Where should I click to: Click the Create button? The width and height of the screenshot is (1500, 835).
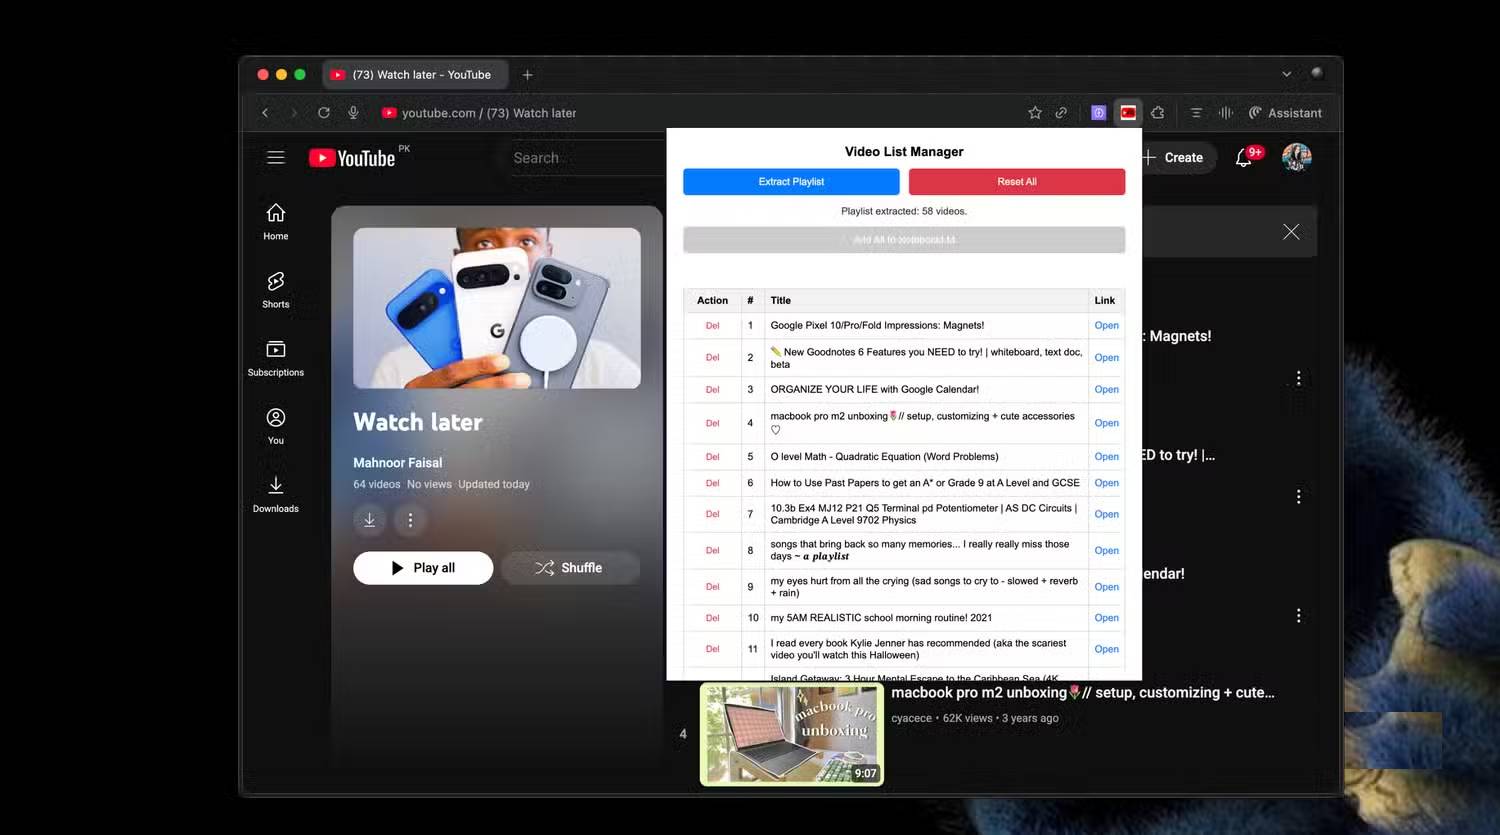point(1174,157)
